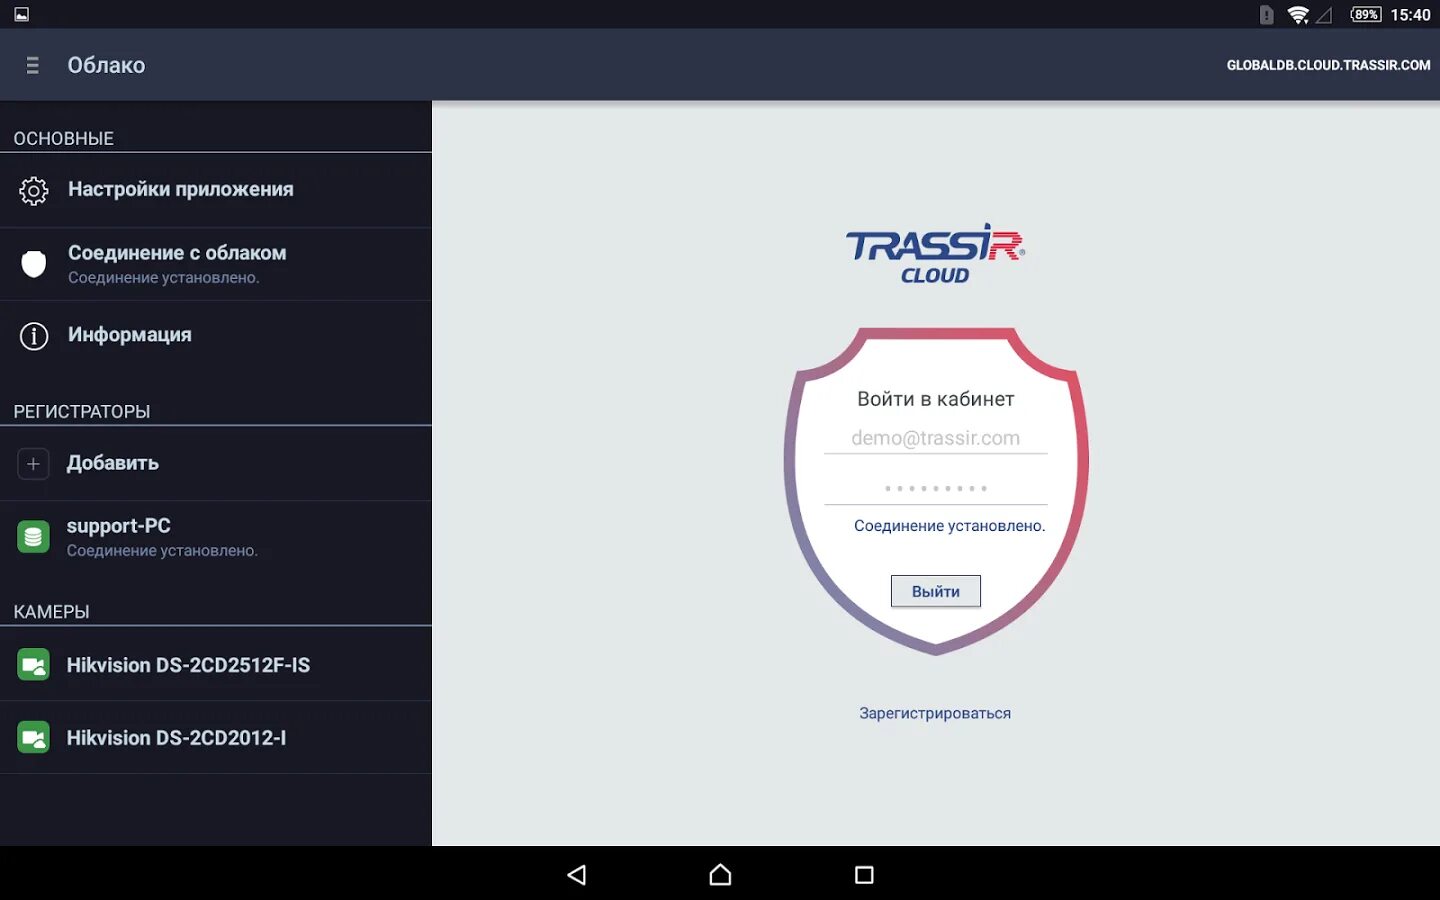Click status text under Соединение с облаком
This screenshot has width=1440, height=900.
tap(164, 277)
